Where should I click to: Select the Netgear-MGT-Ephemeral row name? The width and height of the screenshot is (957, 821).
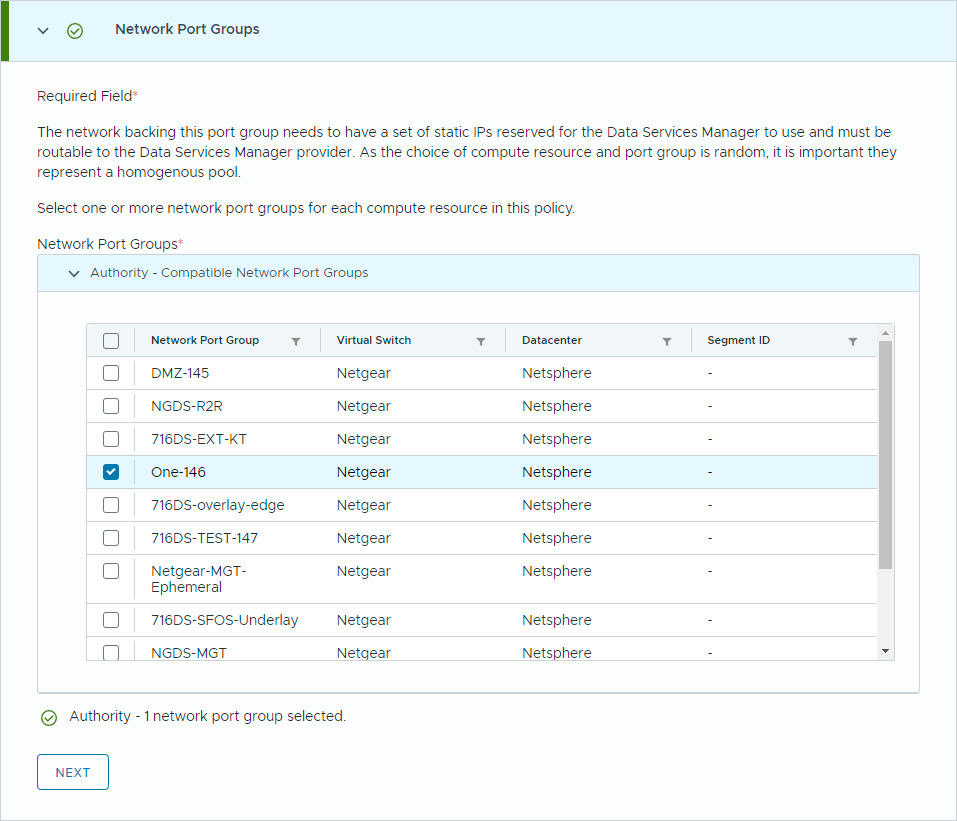click(198, 579)
